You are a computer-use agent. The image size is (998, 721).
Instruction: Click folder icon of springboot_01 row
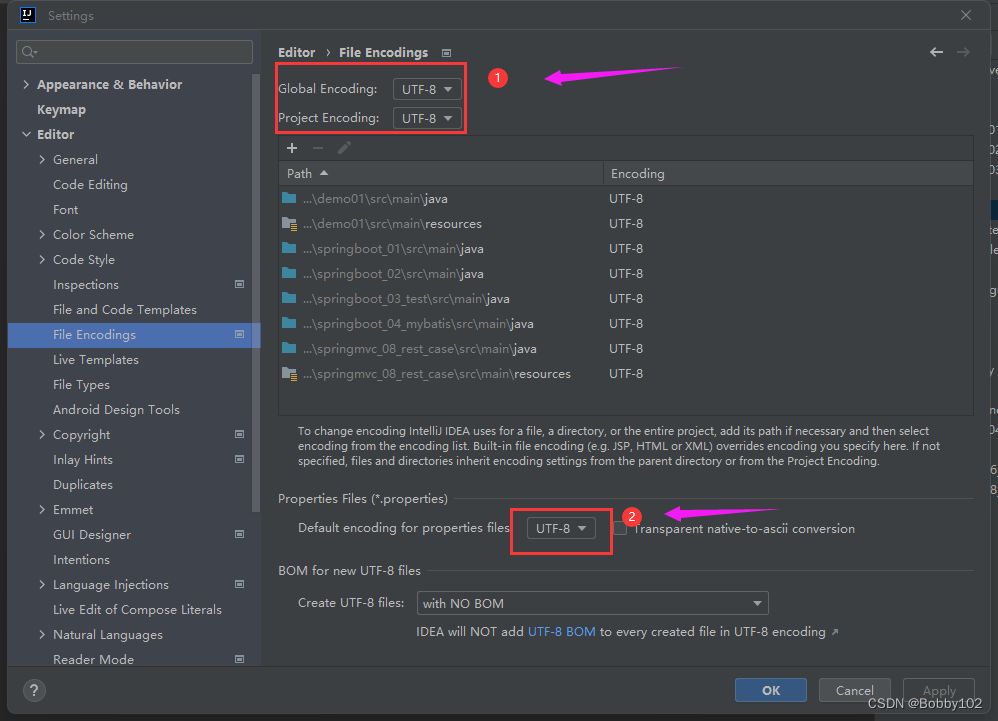[x=289, y=248]
